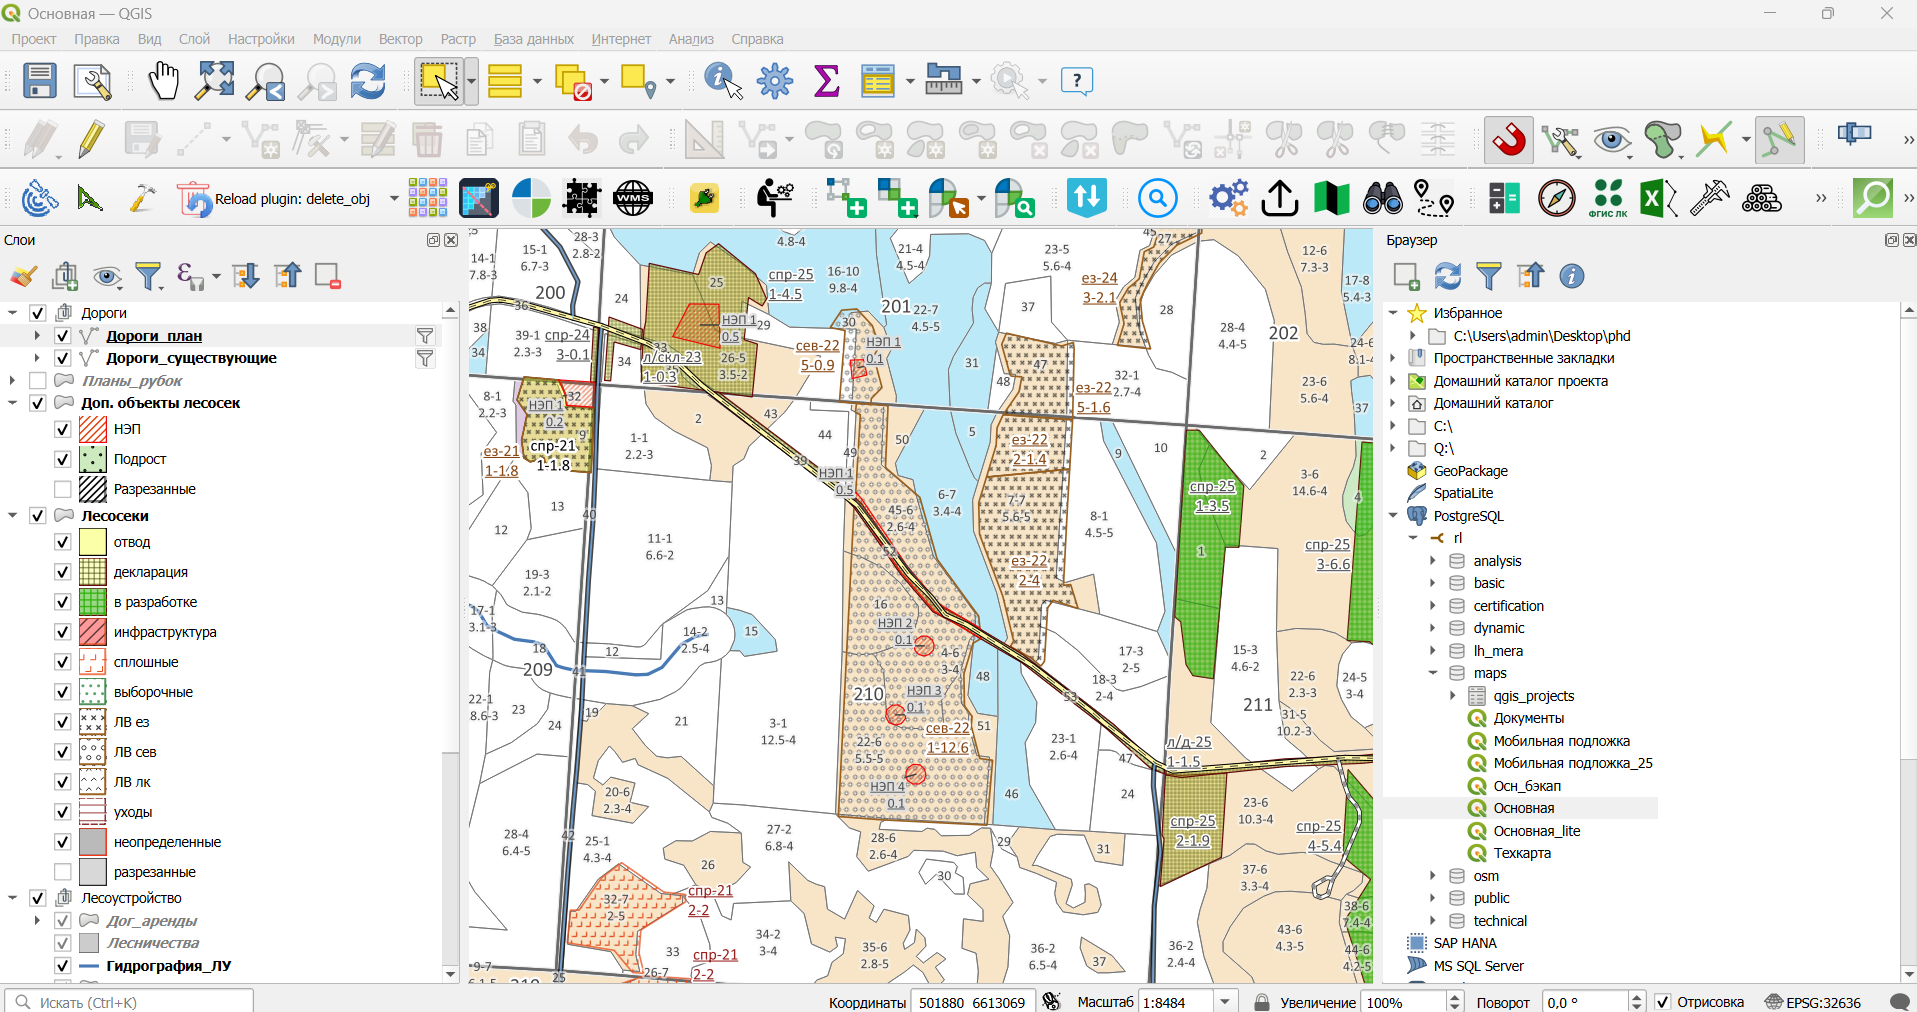The width and height of the screenshot is (1917, 1012).
Task: Click the EPSG:32636 CRS status button
Action: pos(1813,1002)
